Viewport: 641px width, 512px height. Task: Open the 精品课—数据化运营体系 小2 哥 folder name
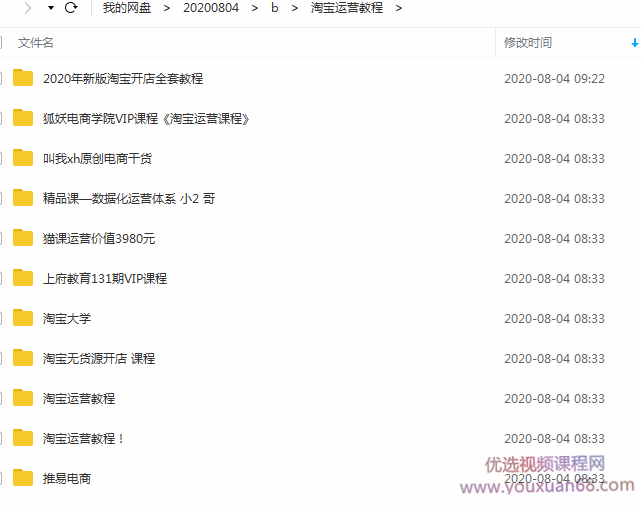click(x=128, y=198)
